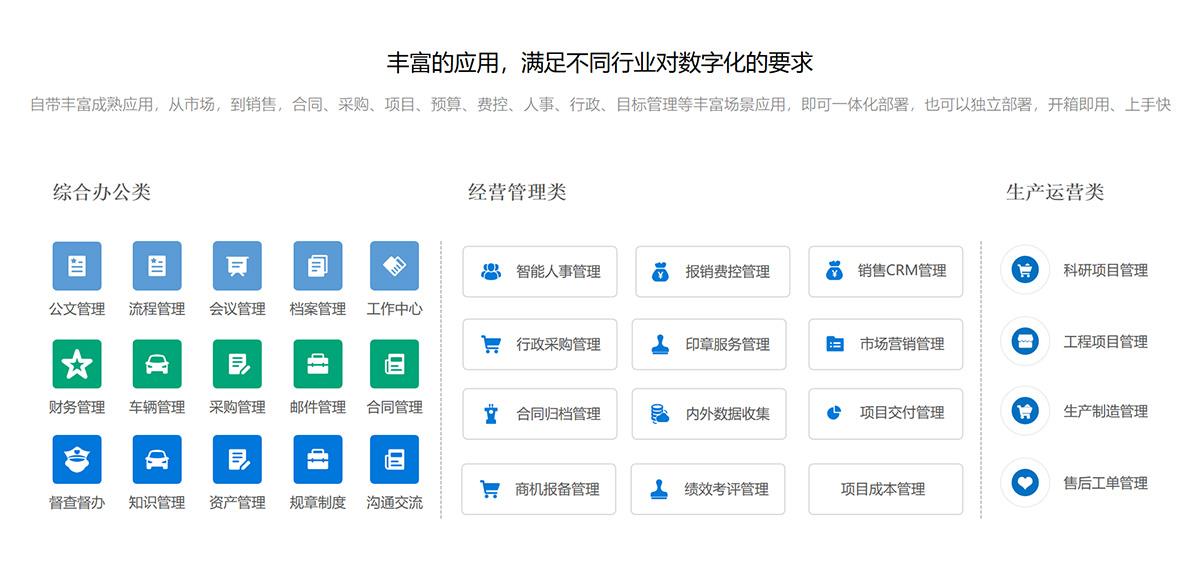Image resolution: width=1200 pixels, height=564 pixels.
Task: Click the 工程项目管理 link text
Action: 1105,342
